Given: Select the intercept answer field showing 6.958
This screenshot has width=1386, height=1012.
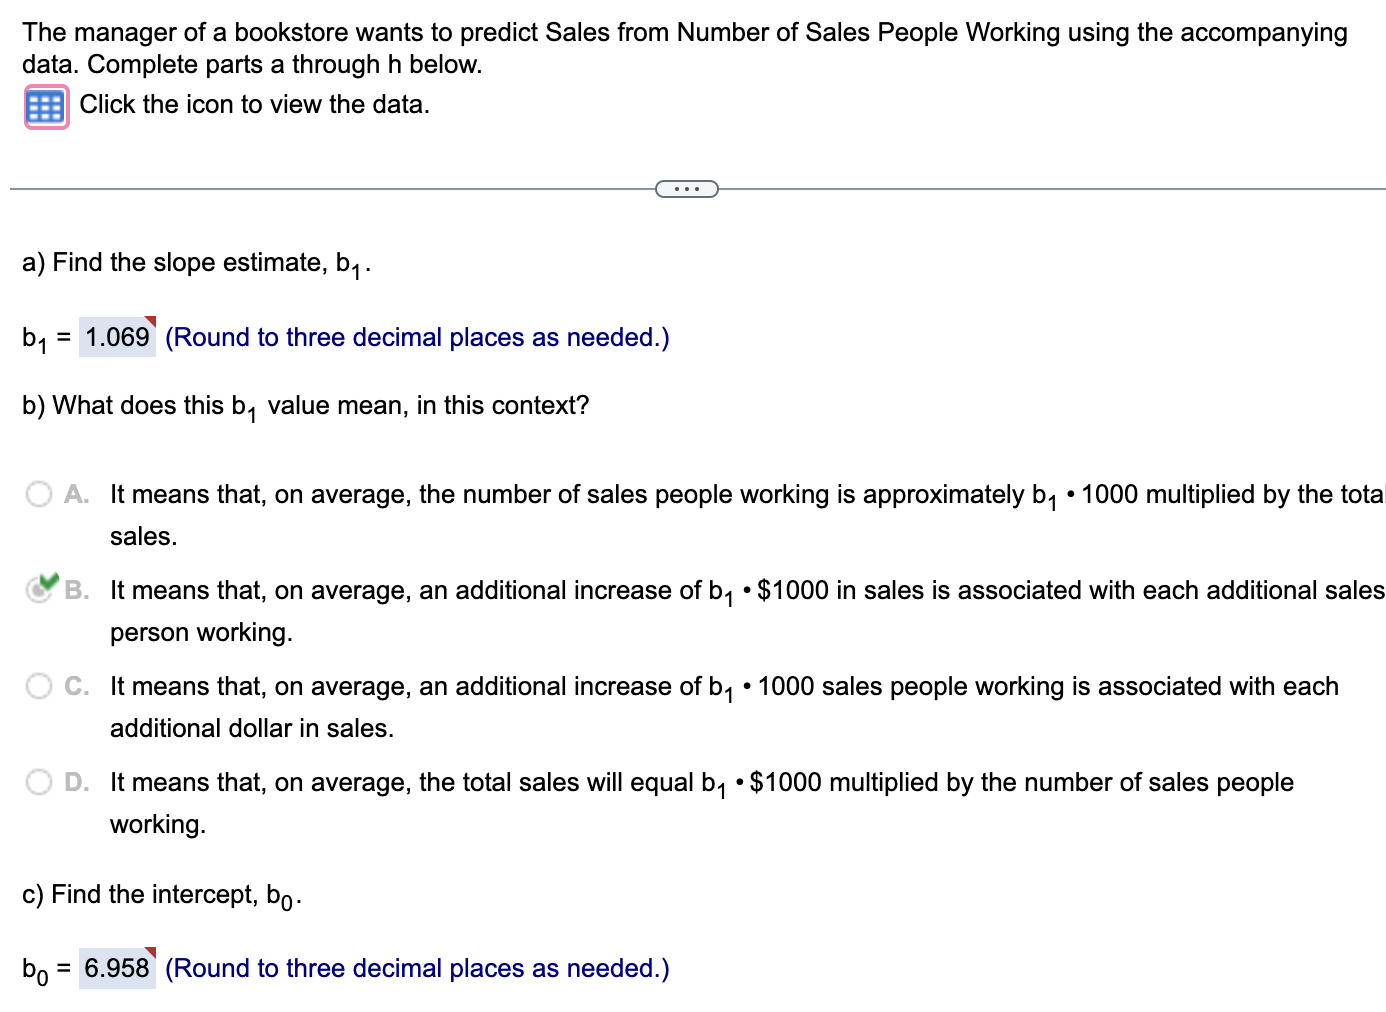Looking at the screenshot, I should click(115, 968).
